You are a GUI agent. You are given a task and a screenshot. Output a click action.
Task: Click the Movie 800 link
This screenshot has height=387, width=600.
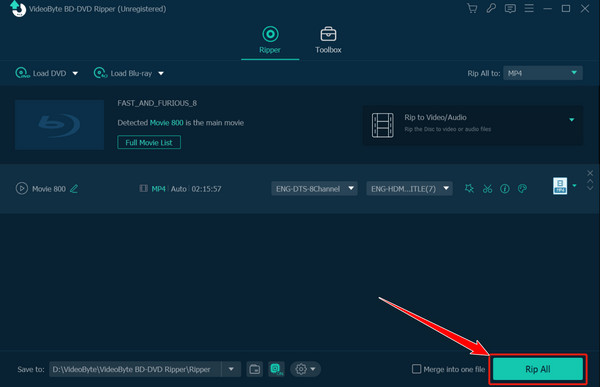point(166,123)
